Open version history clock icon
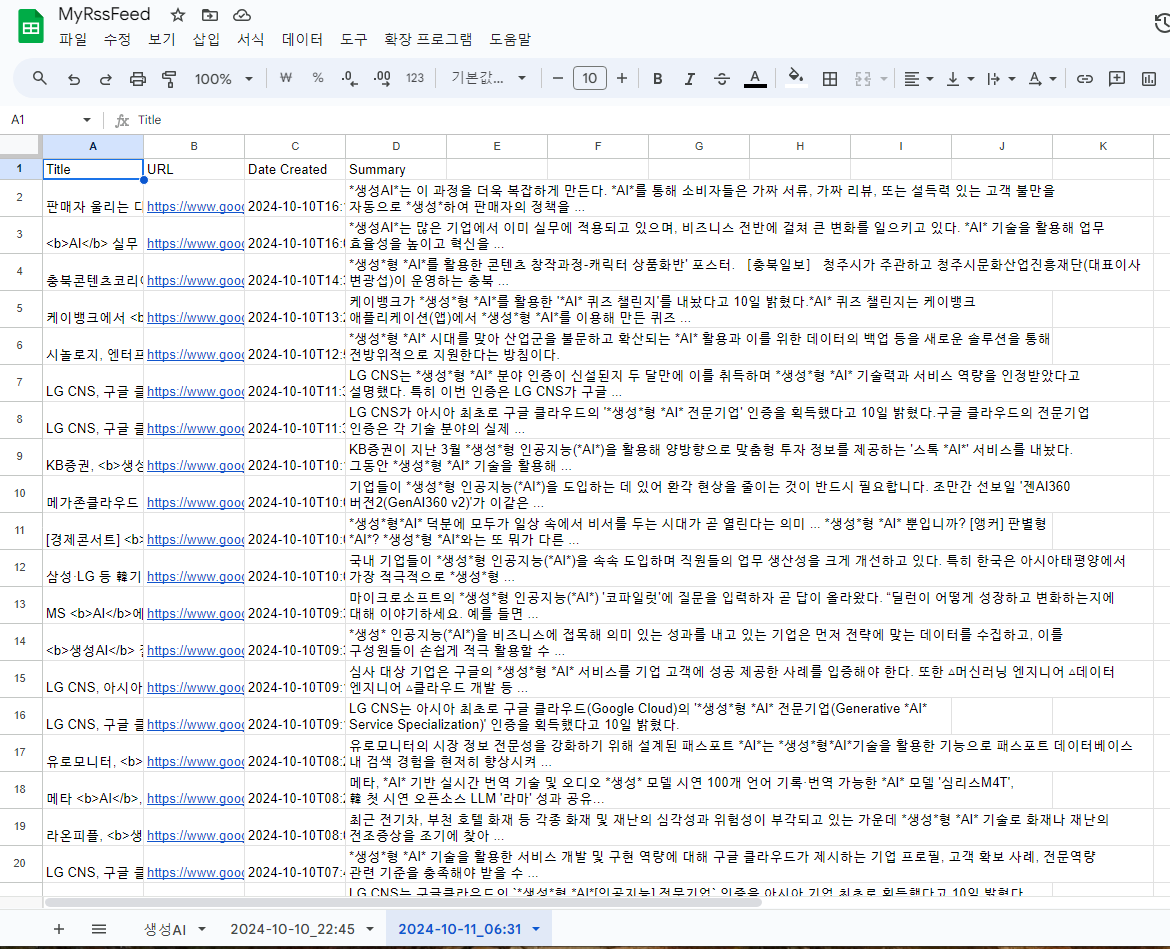The width and height of the screenshot is (1170, 949). [1162, 24]
